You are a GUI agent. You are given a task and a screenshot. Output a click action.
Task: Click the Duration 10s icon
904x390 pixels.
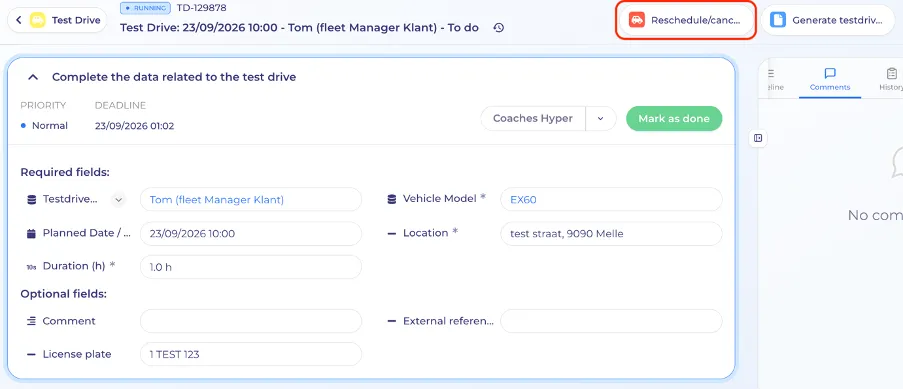(x=31, y=267)
